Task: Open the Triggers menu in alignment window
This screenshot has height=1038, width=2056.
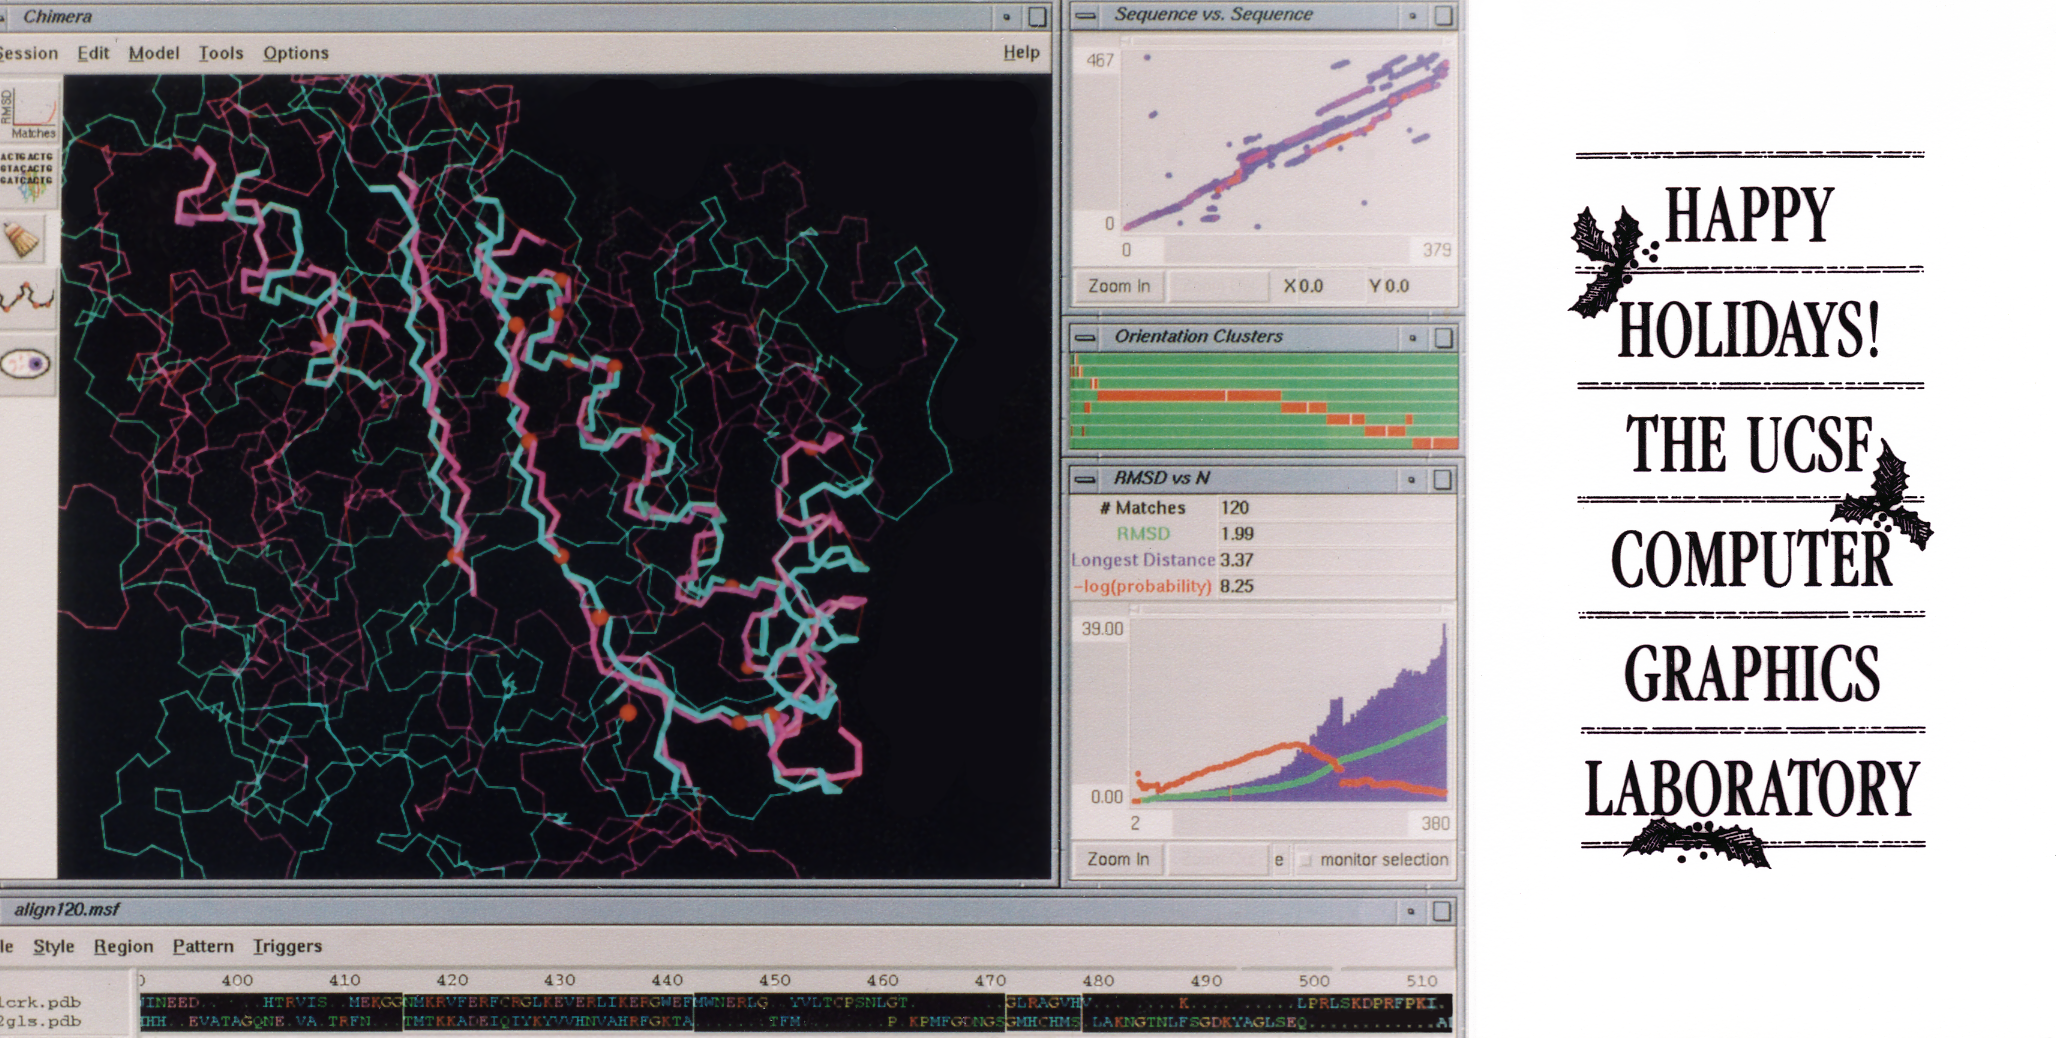Action: pos(287,946)
